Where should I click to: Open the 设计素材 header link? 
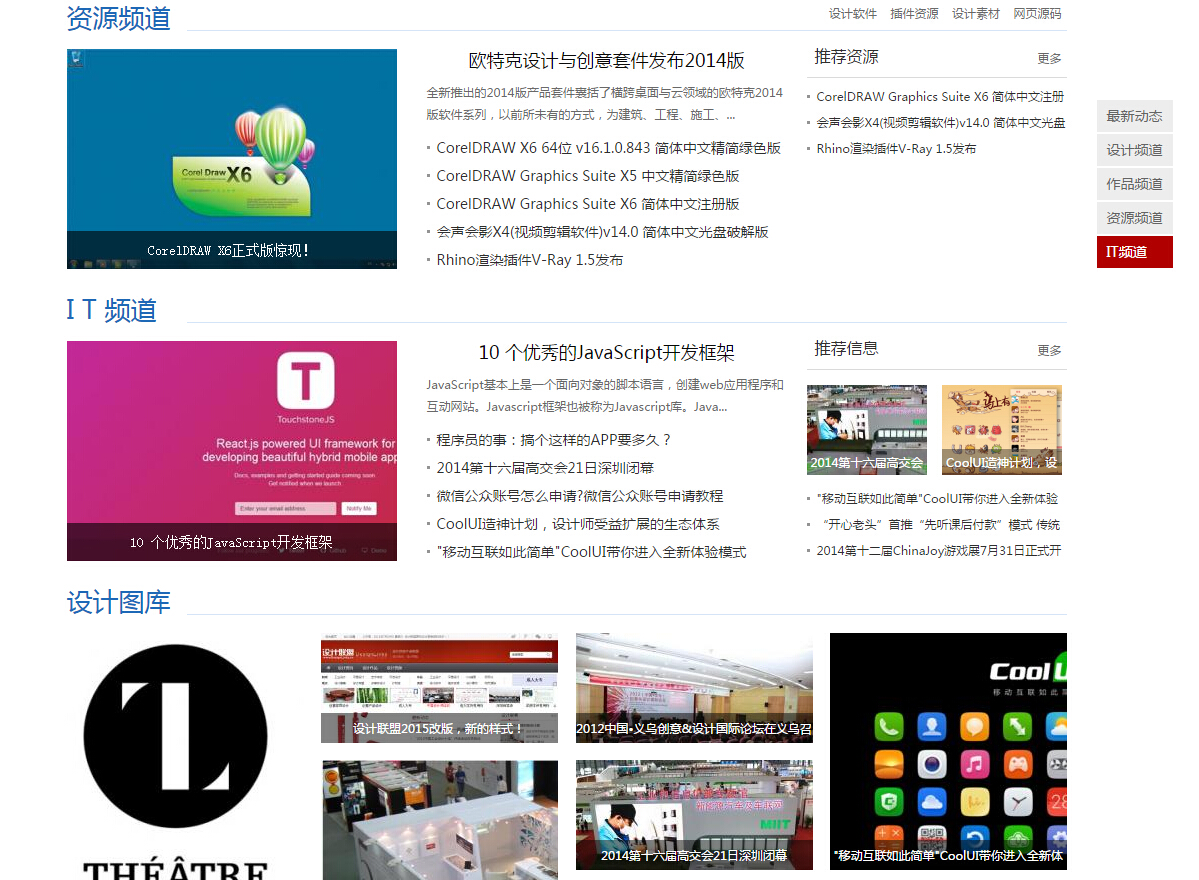pyautogui.click(x=975, y=14)
